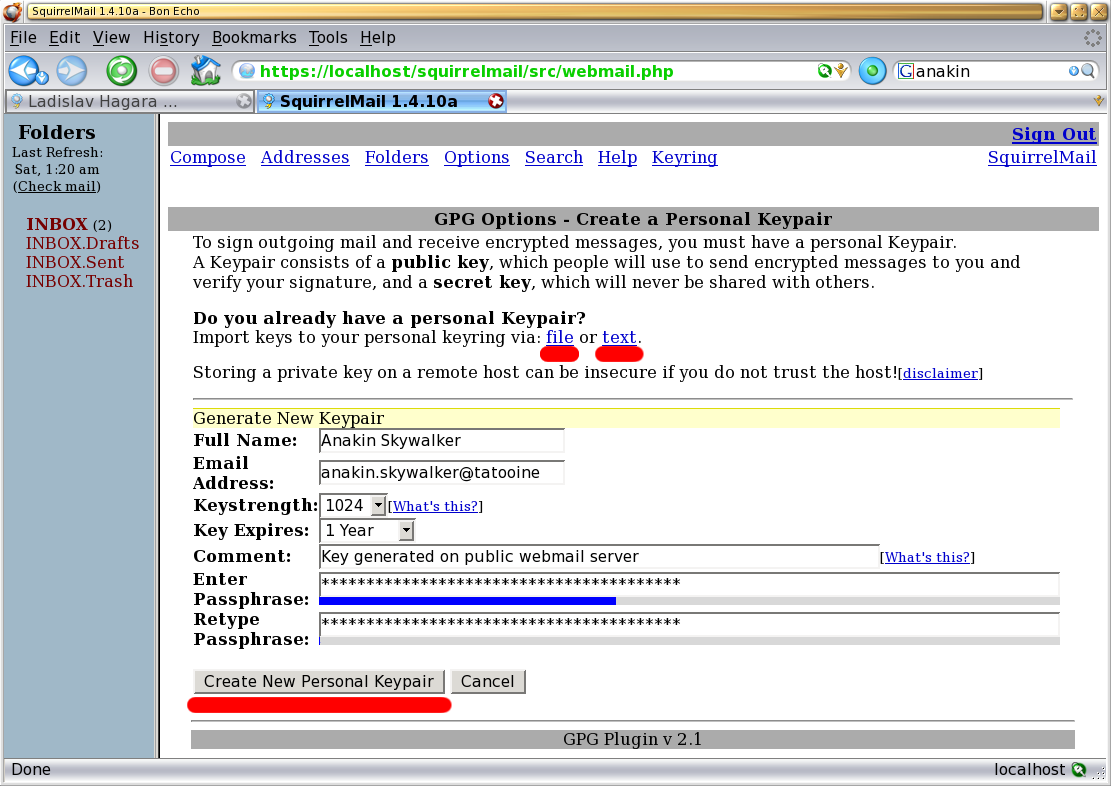
Task: Open the INBOX.Sent folder
Action: pyautogui.click(x=74, y=262)
